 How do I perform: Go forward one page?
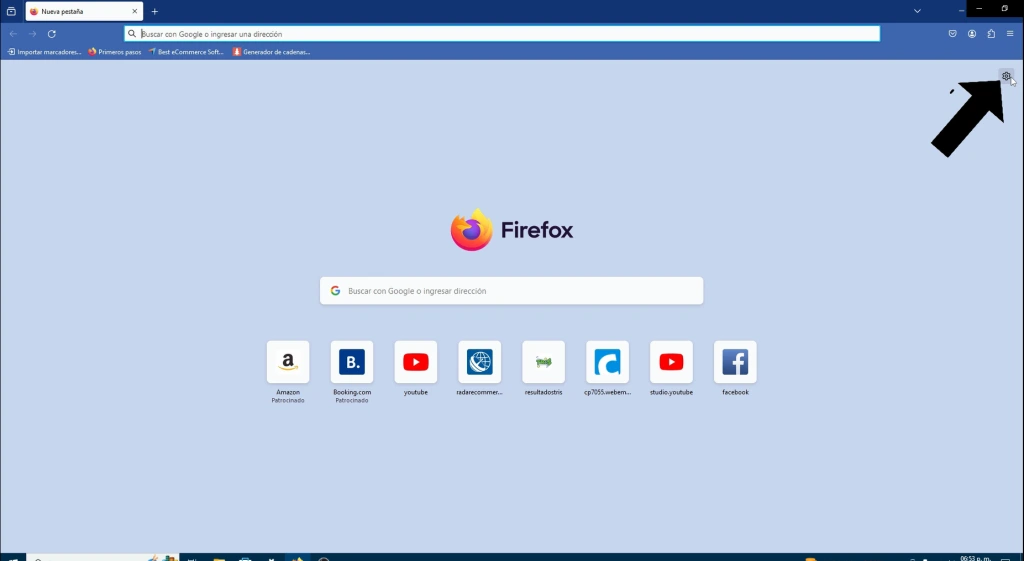click(32, 34)
